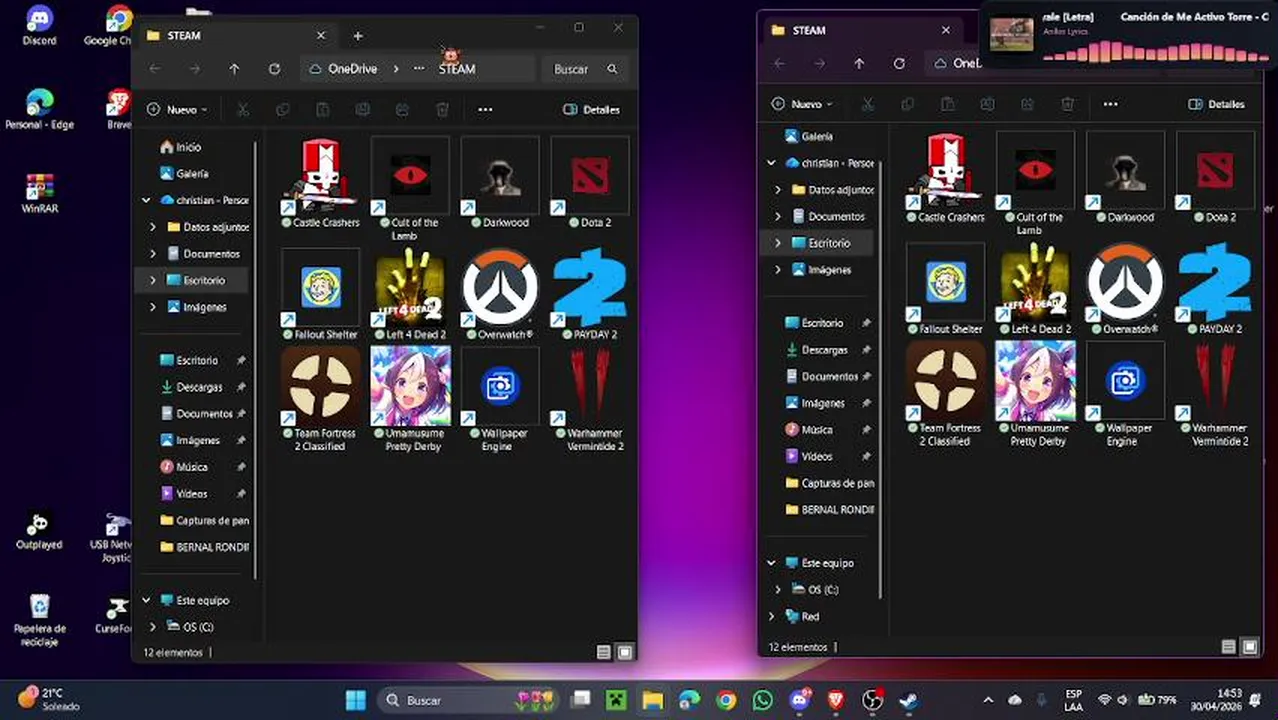1278x720 pixels.
Task: Open Galería in right sidebar
Action: pos(817,136)
